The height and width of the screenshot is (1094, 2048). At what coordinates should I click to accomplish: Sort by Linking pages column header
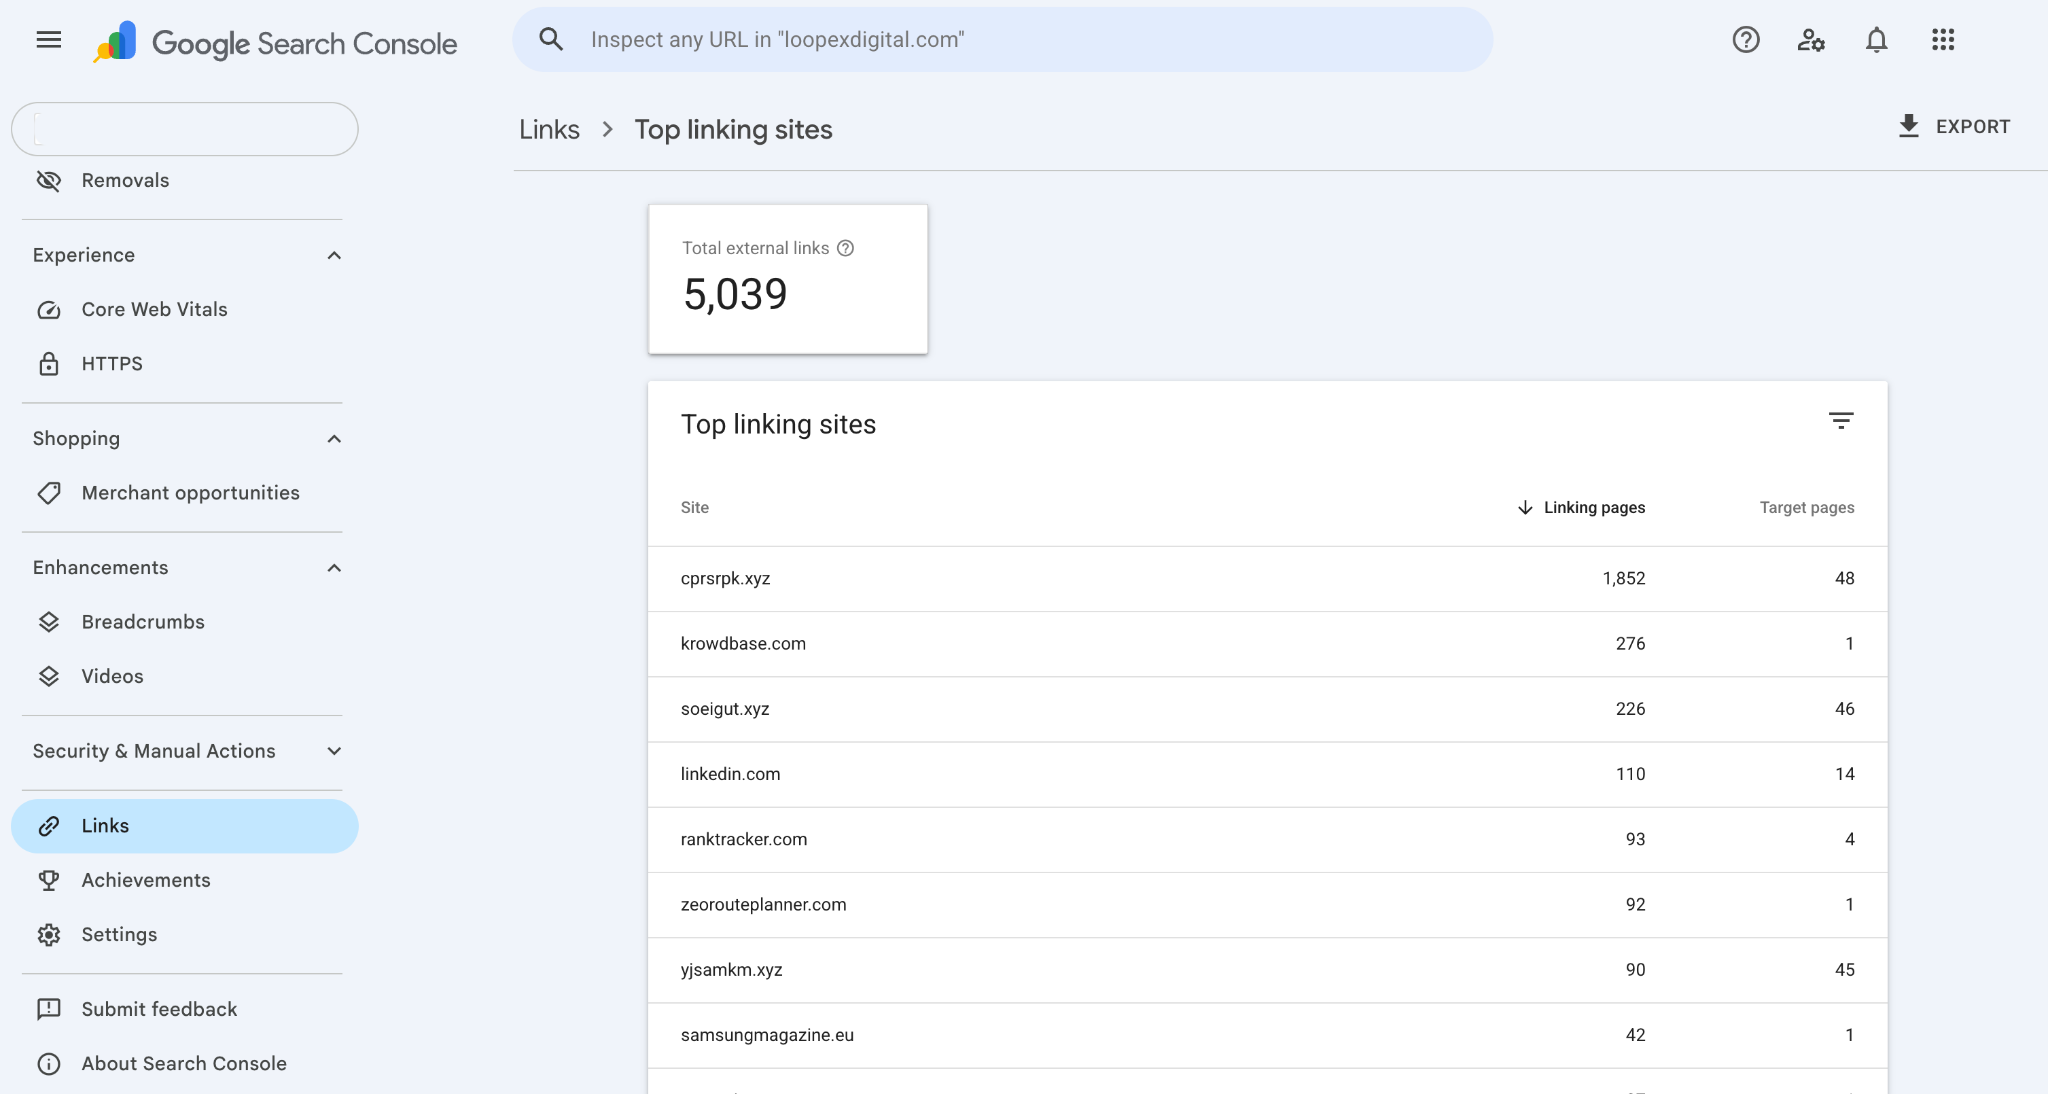click(1594, 508)
